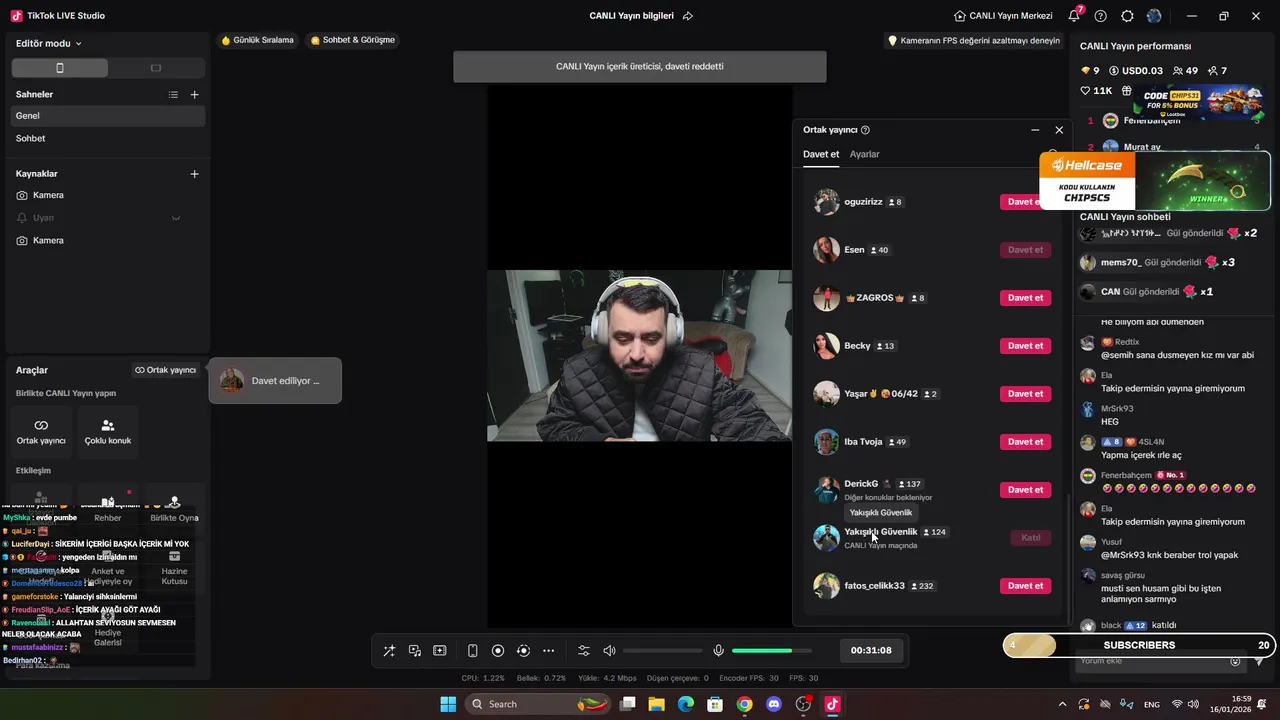Mute the speaker volume icon
This screenshot has height=720, width=1280.
[609, 651]
